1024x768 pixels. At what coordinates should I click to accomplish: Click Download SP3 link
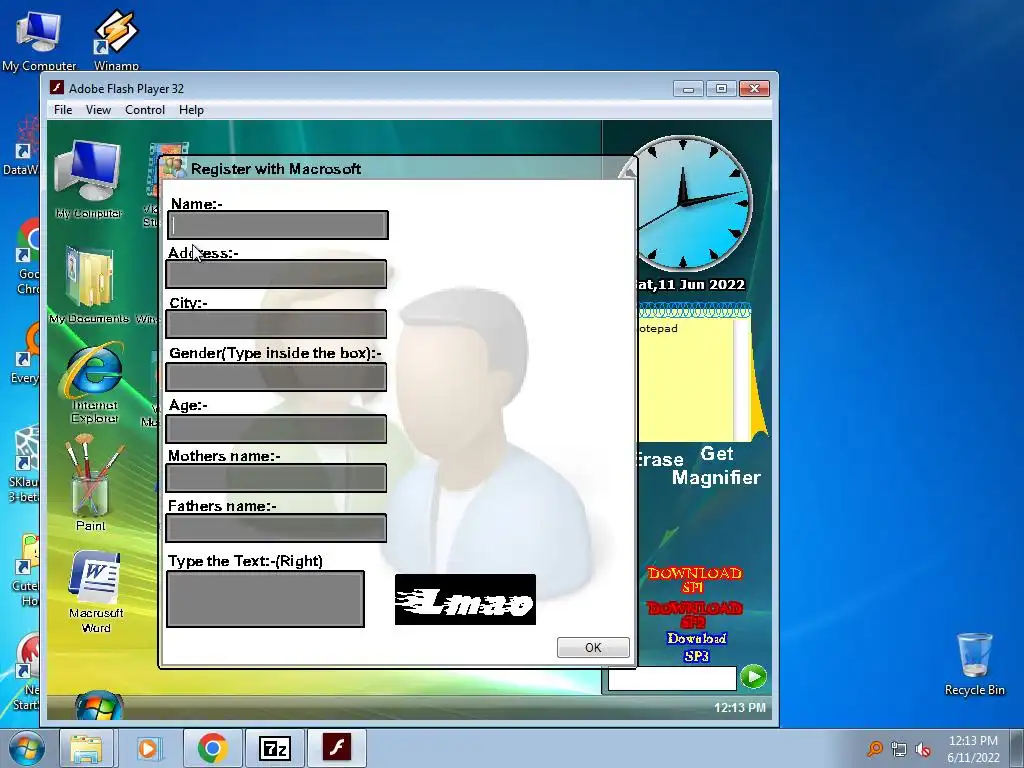click(697, 647)
